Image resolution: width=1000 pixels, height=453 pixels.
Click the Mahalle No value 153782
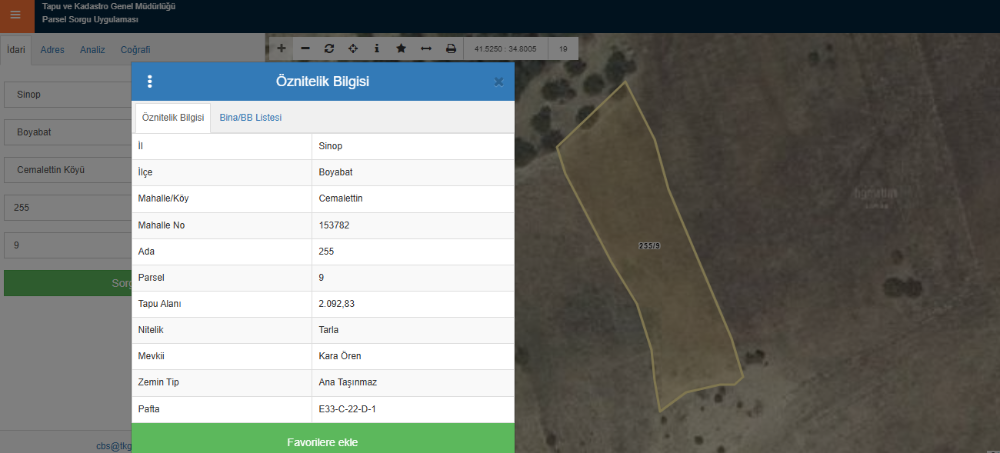point(334,225)
